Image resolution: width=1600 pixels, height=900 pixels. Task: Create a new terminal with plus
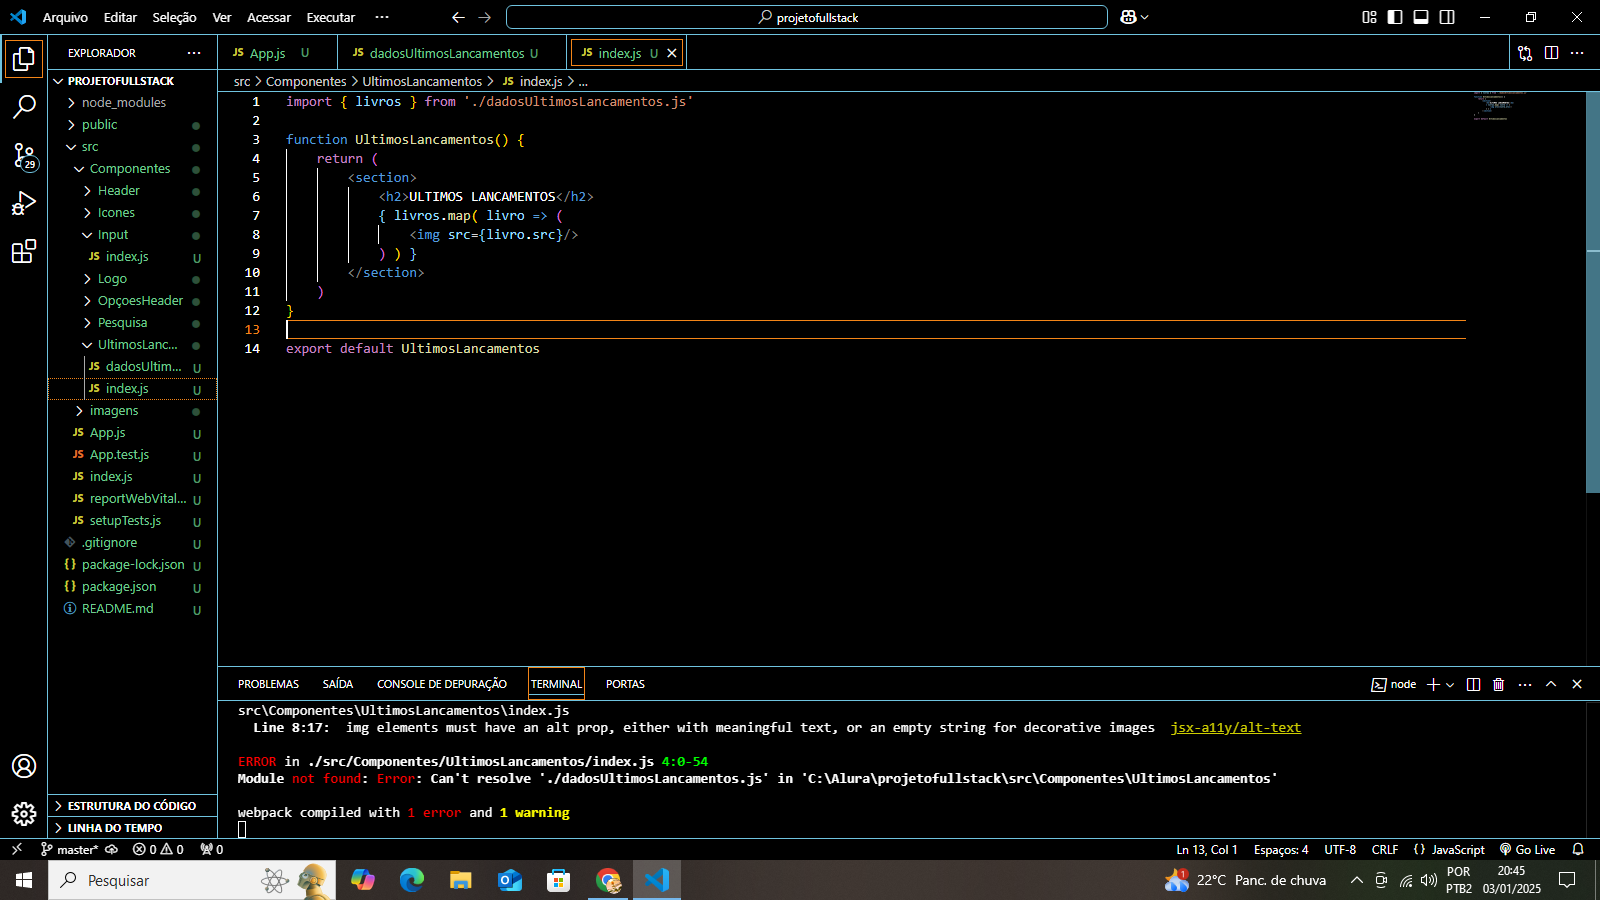click(1433, 684)
